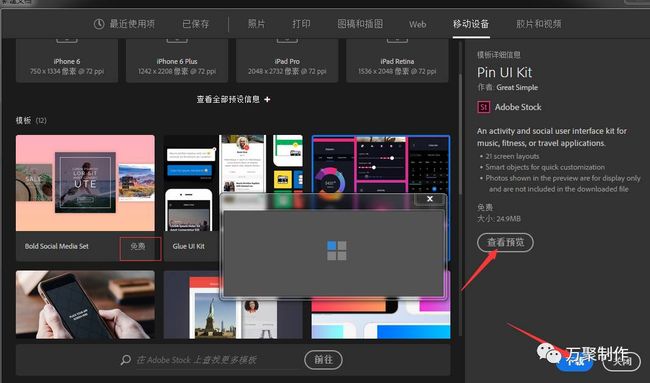Click the Bold Social Media Set title
The image size is (650, 383).
point(56,246)
